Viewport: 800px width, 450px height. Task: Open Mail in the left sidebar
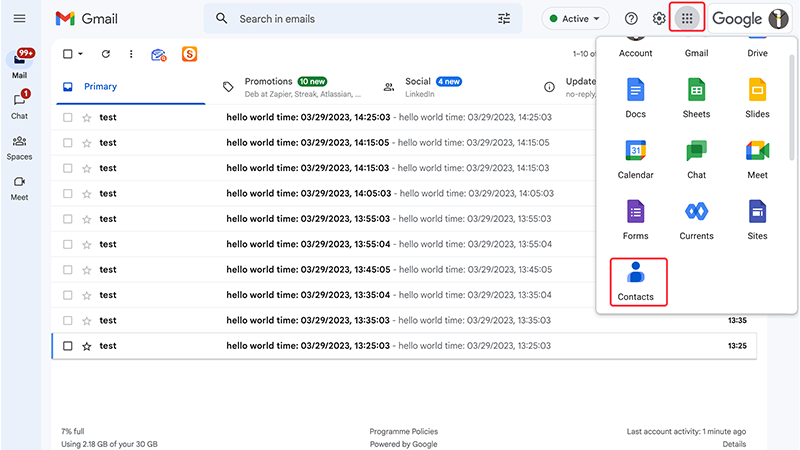(x=19, y=64)
